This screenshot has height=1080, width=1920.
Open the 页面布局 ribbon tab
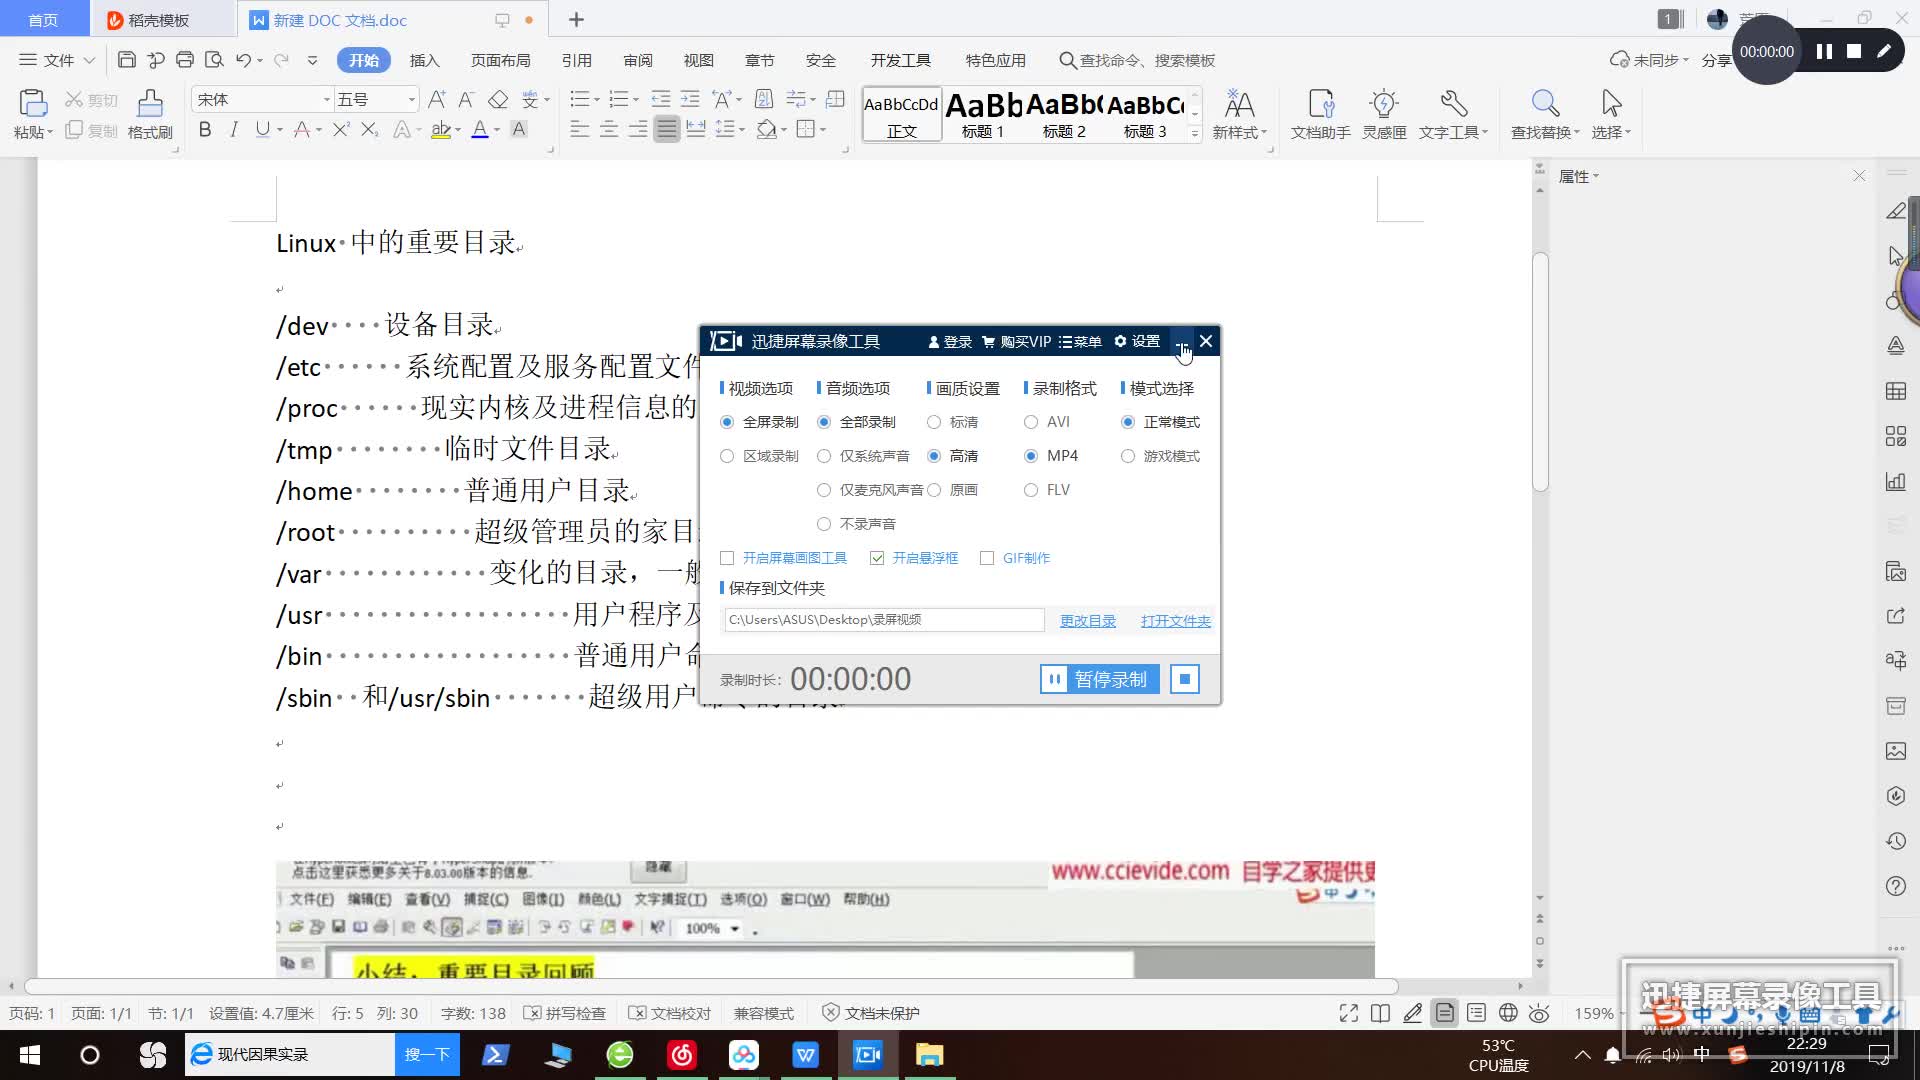[500, 60]
